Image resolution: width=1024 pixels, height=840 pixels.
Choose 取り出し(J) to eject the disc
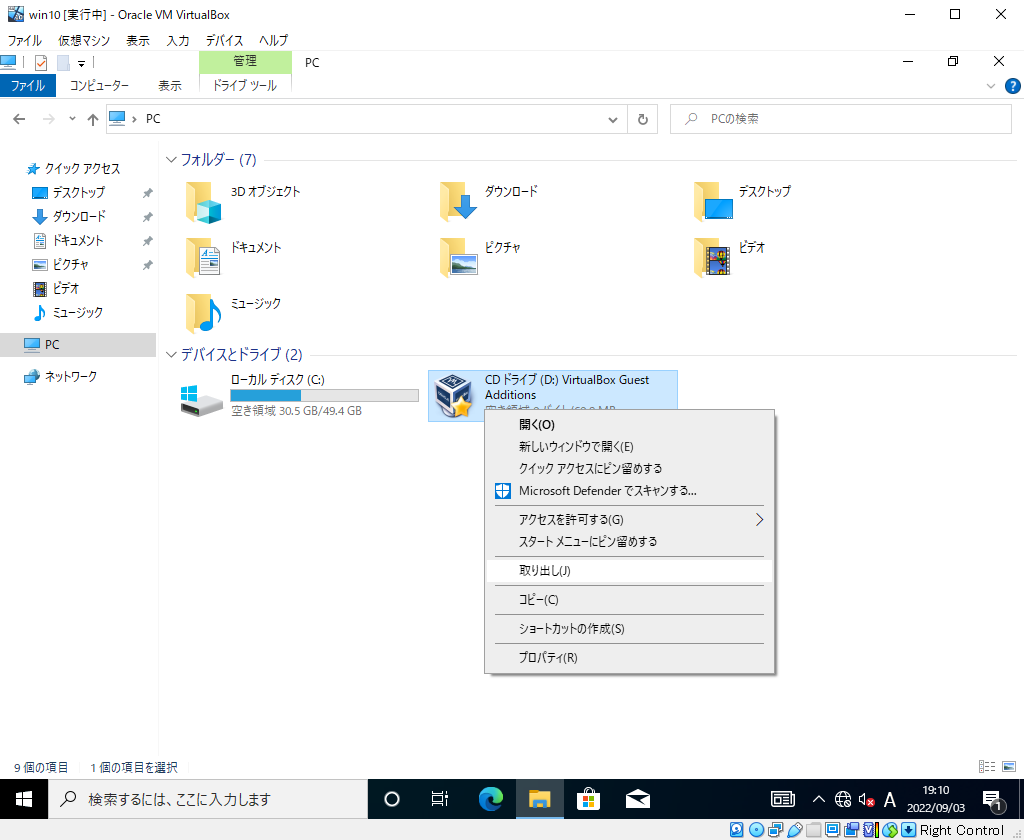coord(630,570)
